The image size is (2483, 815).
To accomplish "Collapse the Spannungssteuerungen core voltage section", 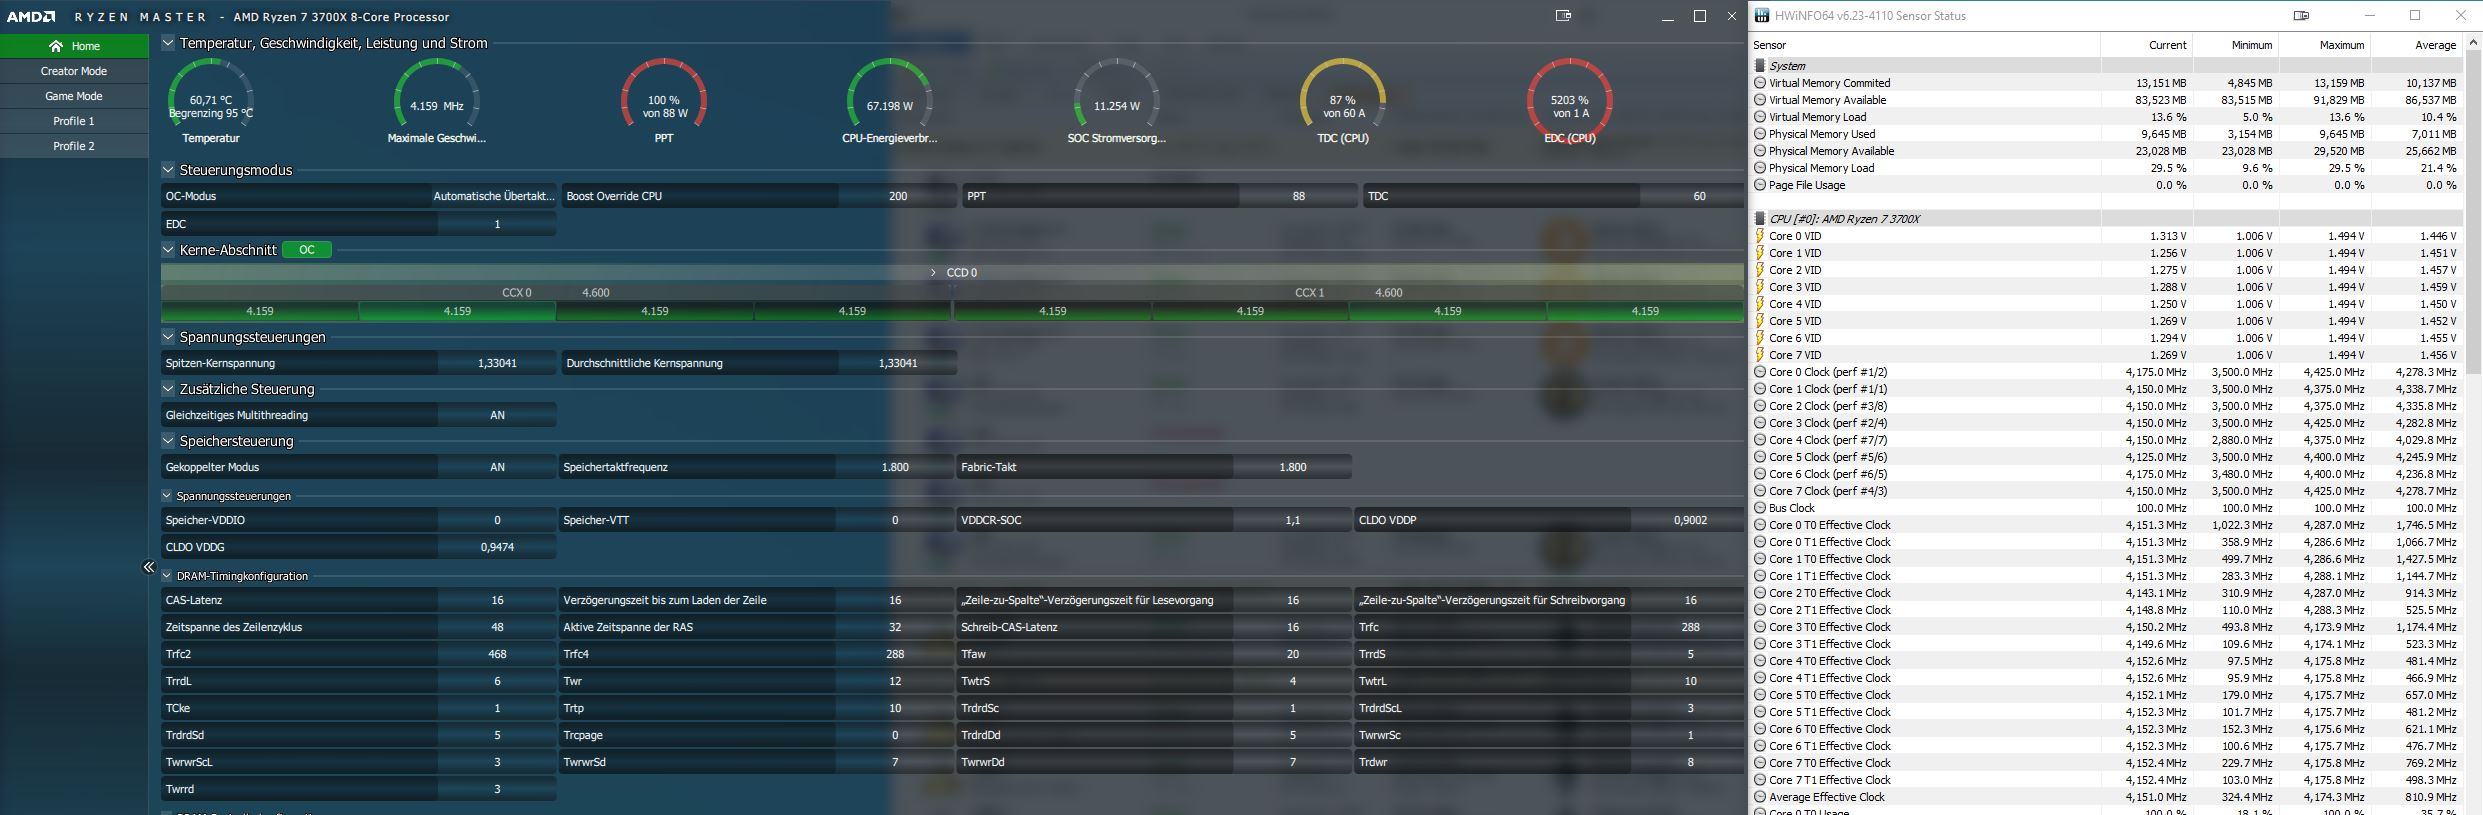I will click(x=168, y=337).
